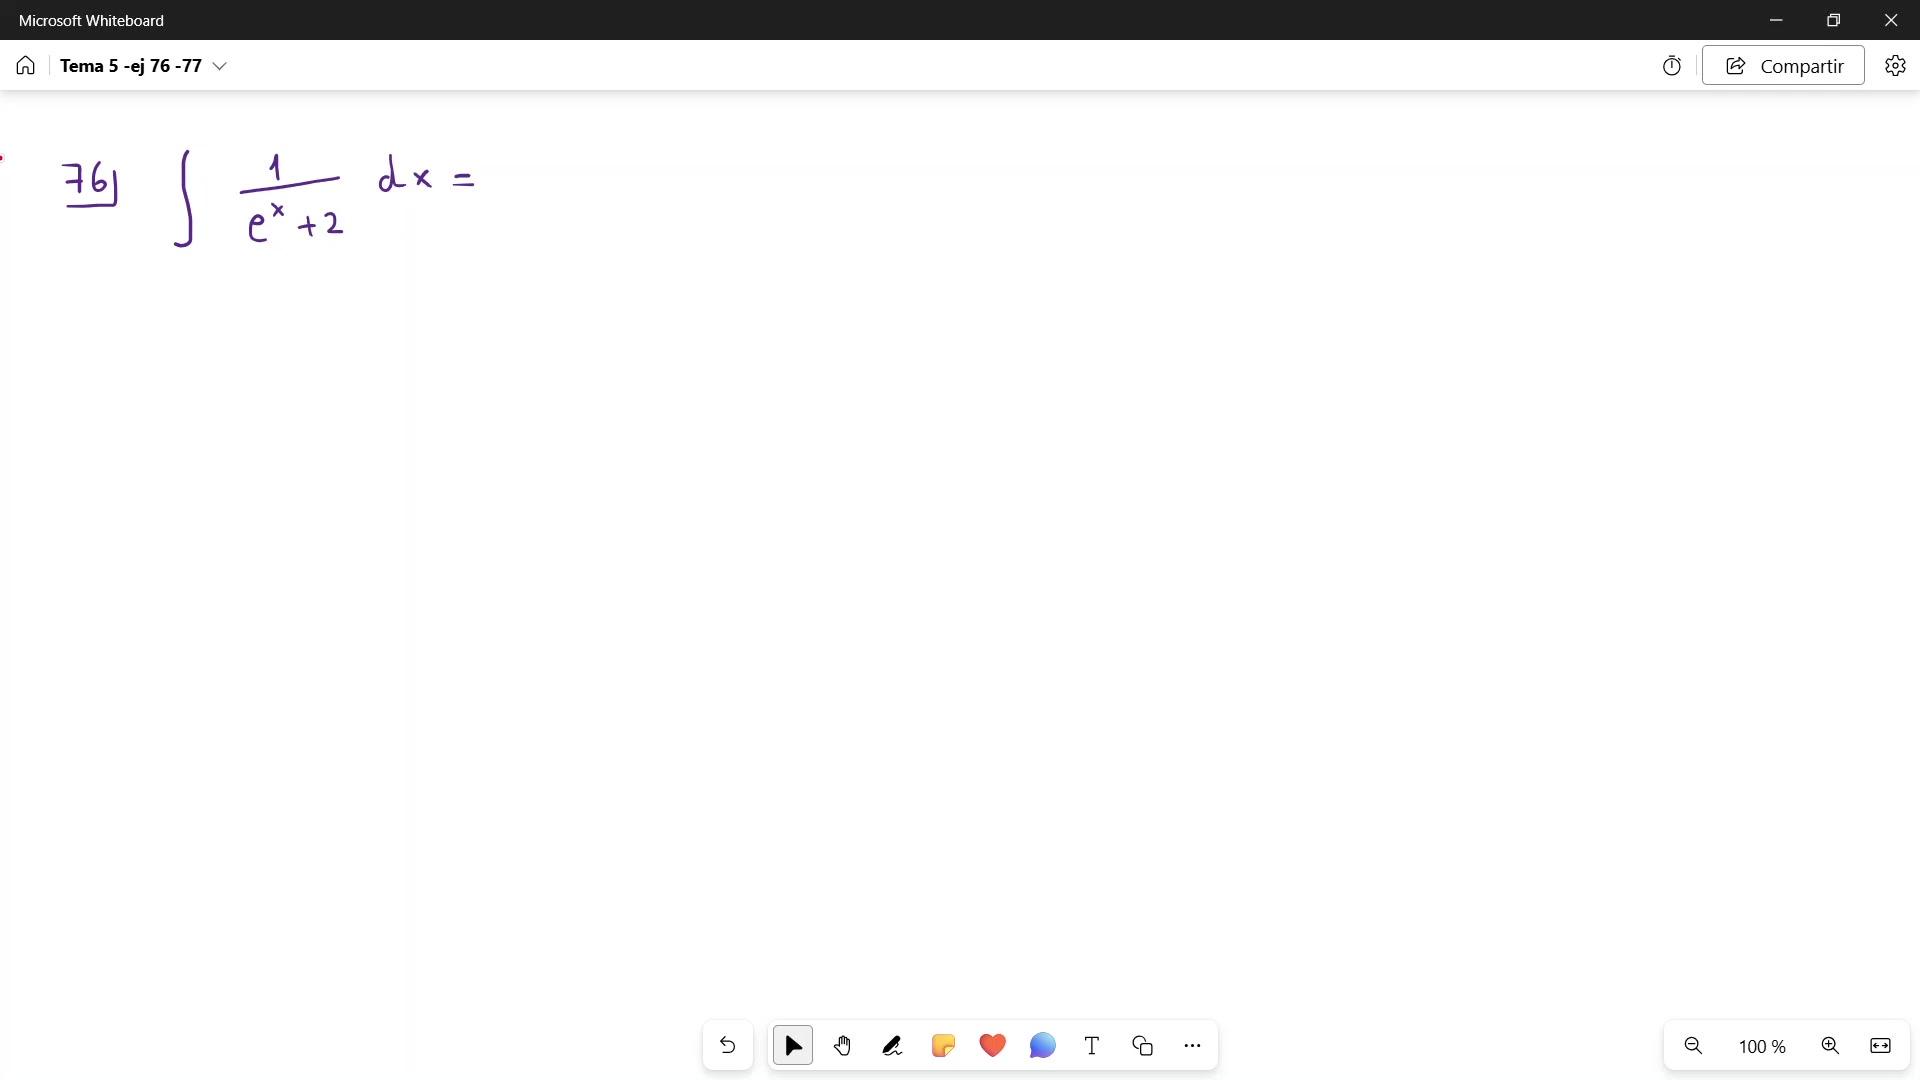Open the board title 'Tema 5 -ej 76 -77'

click(x=131, y=66)
